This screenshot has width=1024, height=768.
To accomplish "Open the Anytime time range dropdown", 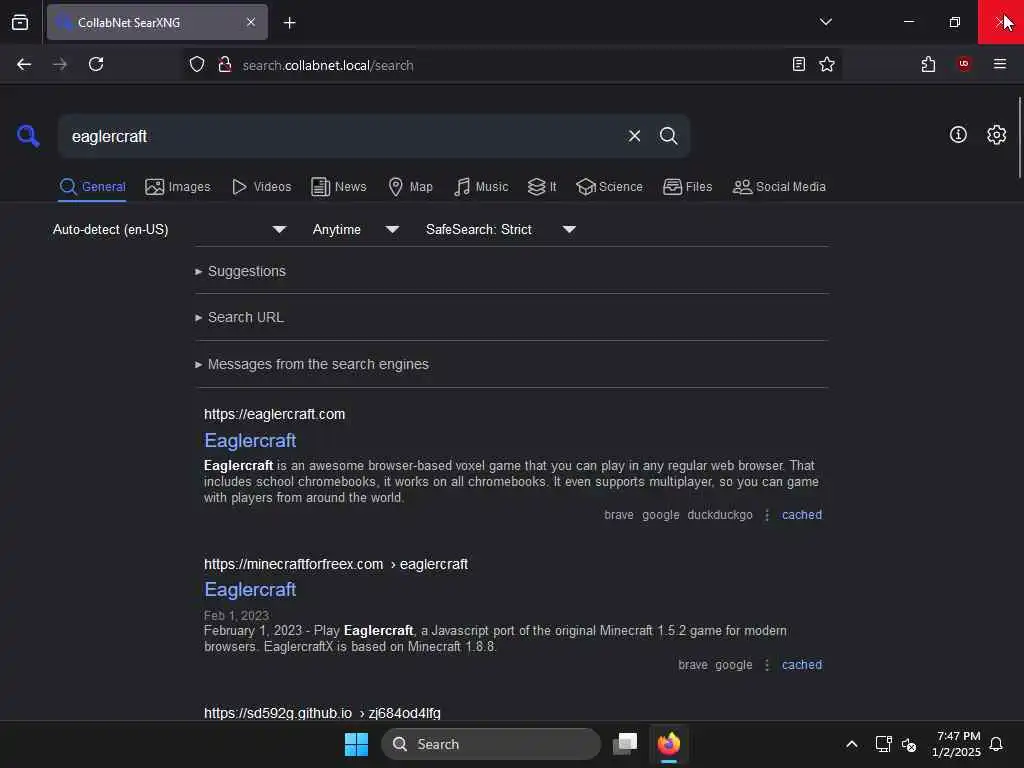I will 355,229.
